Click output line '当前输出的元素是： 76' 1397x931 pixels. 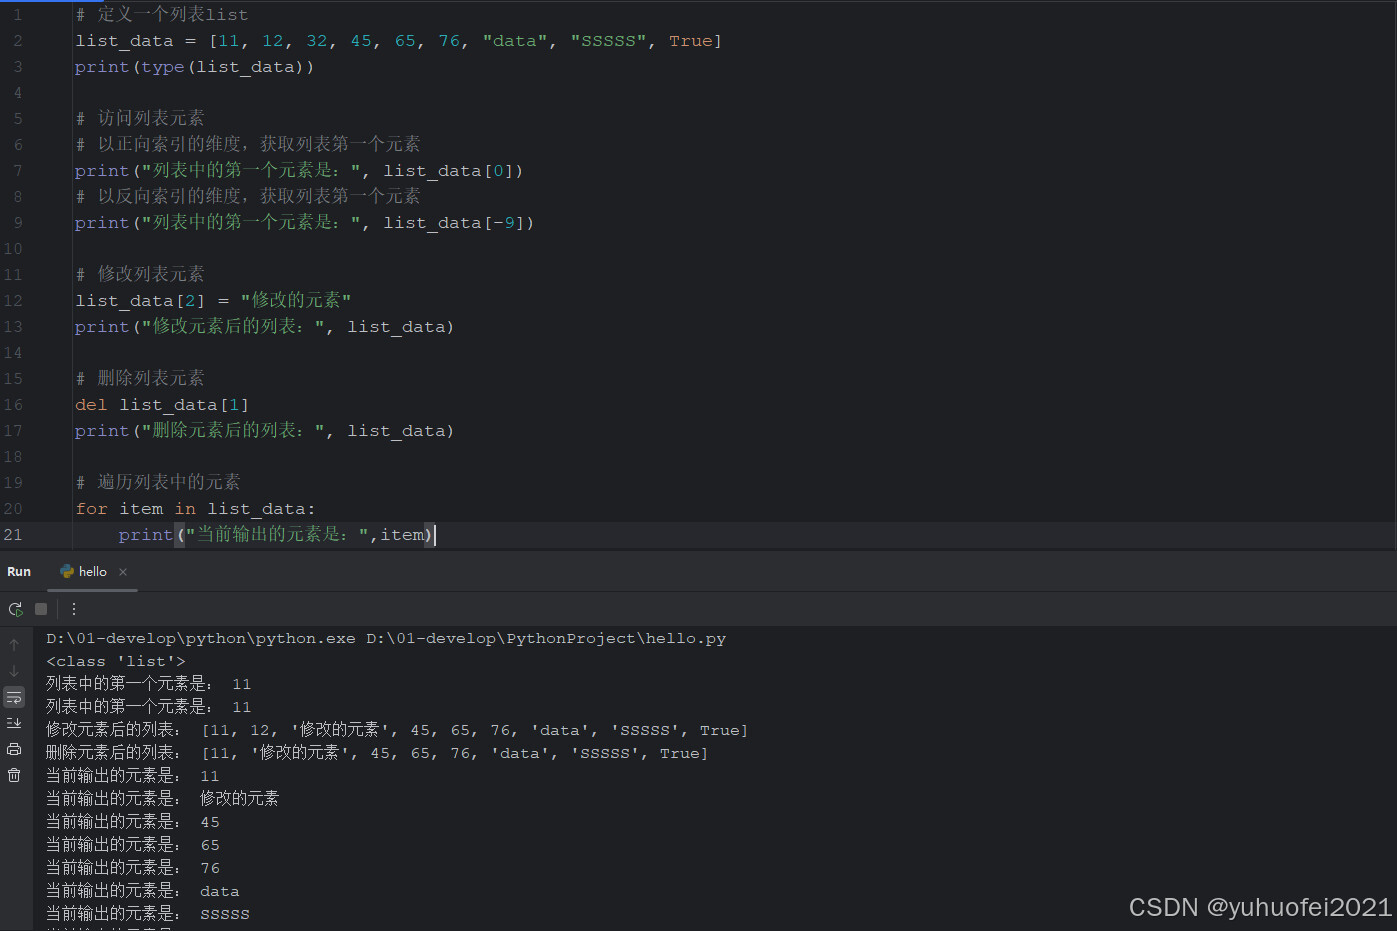click(133, 868)
